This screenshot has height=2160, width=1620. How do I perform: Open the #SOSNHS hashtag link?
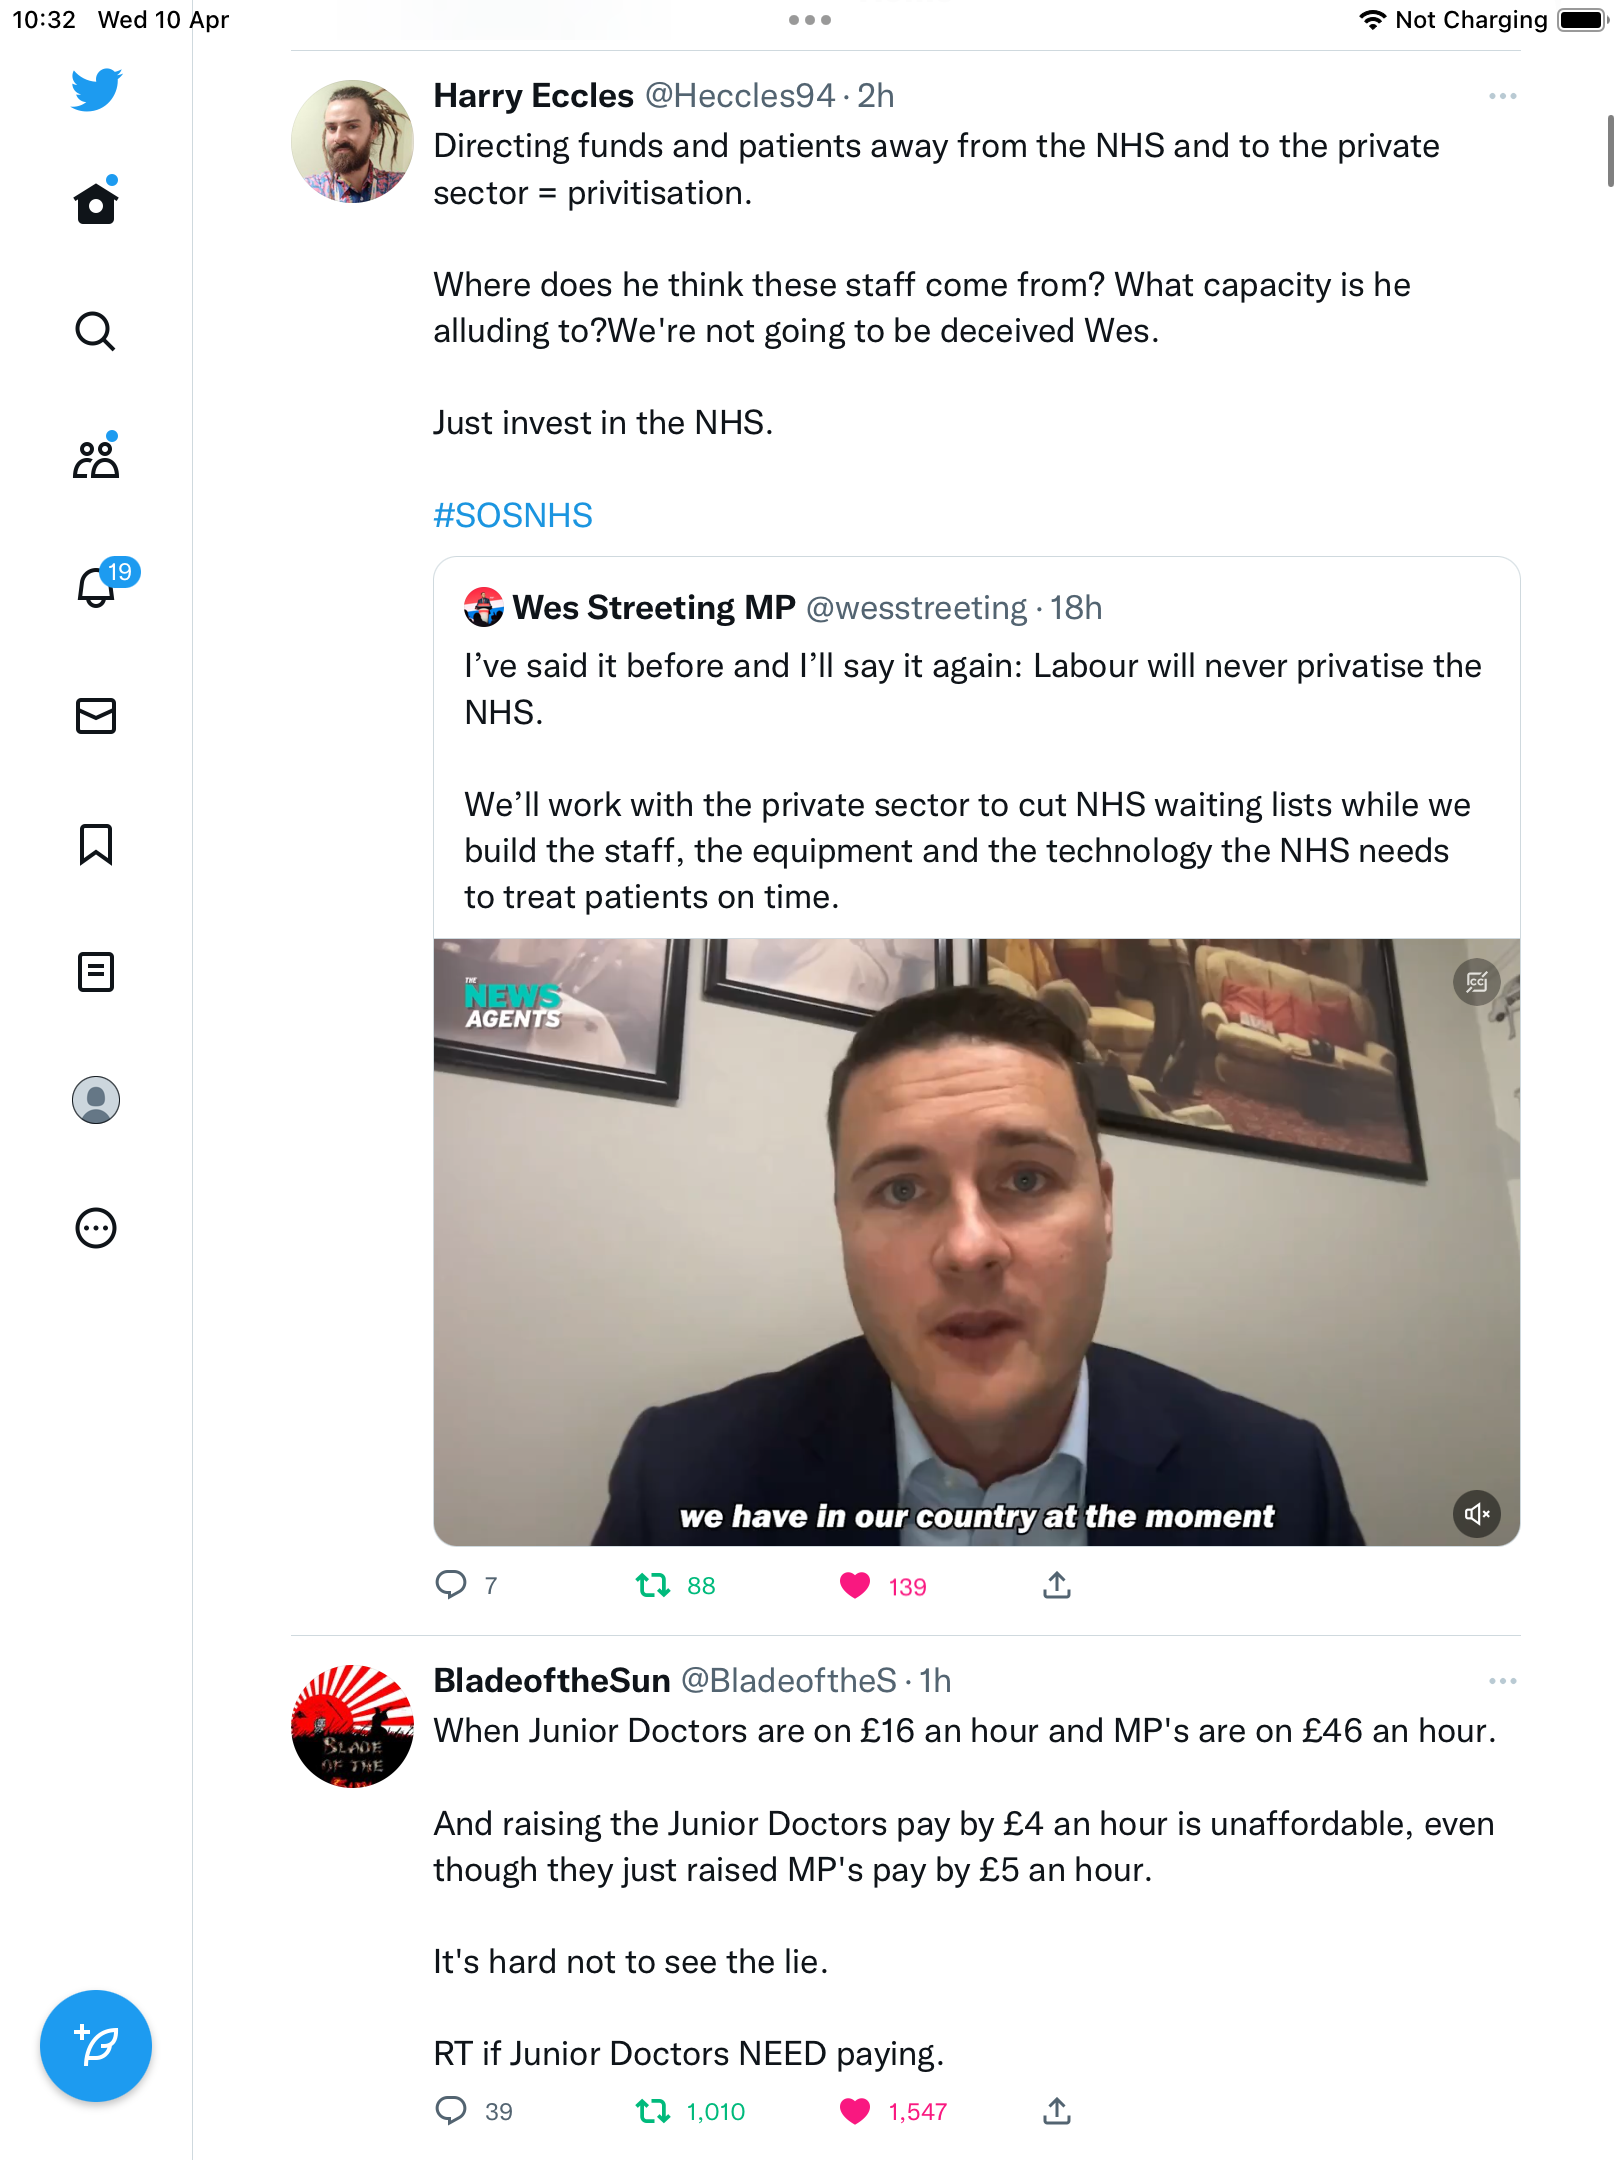click(513, 516)
